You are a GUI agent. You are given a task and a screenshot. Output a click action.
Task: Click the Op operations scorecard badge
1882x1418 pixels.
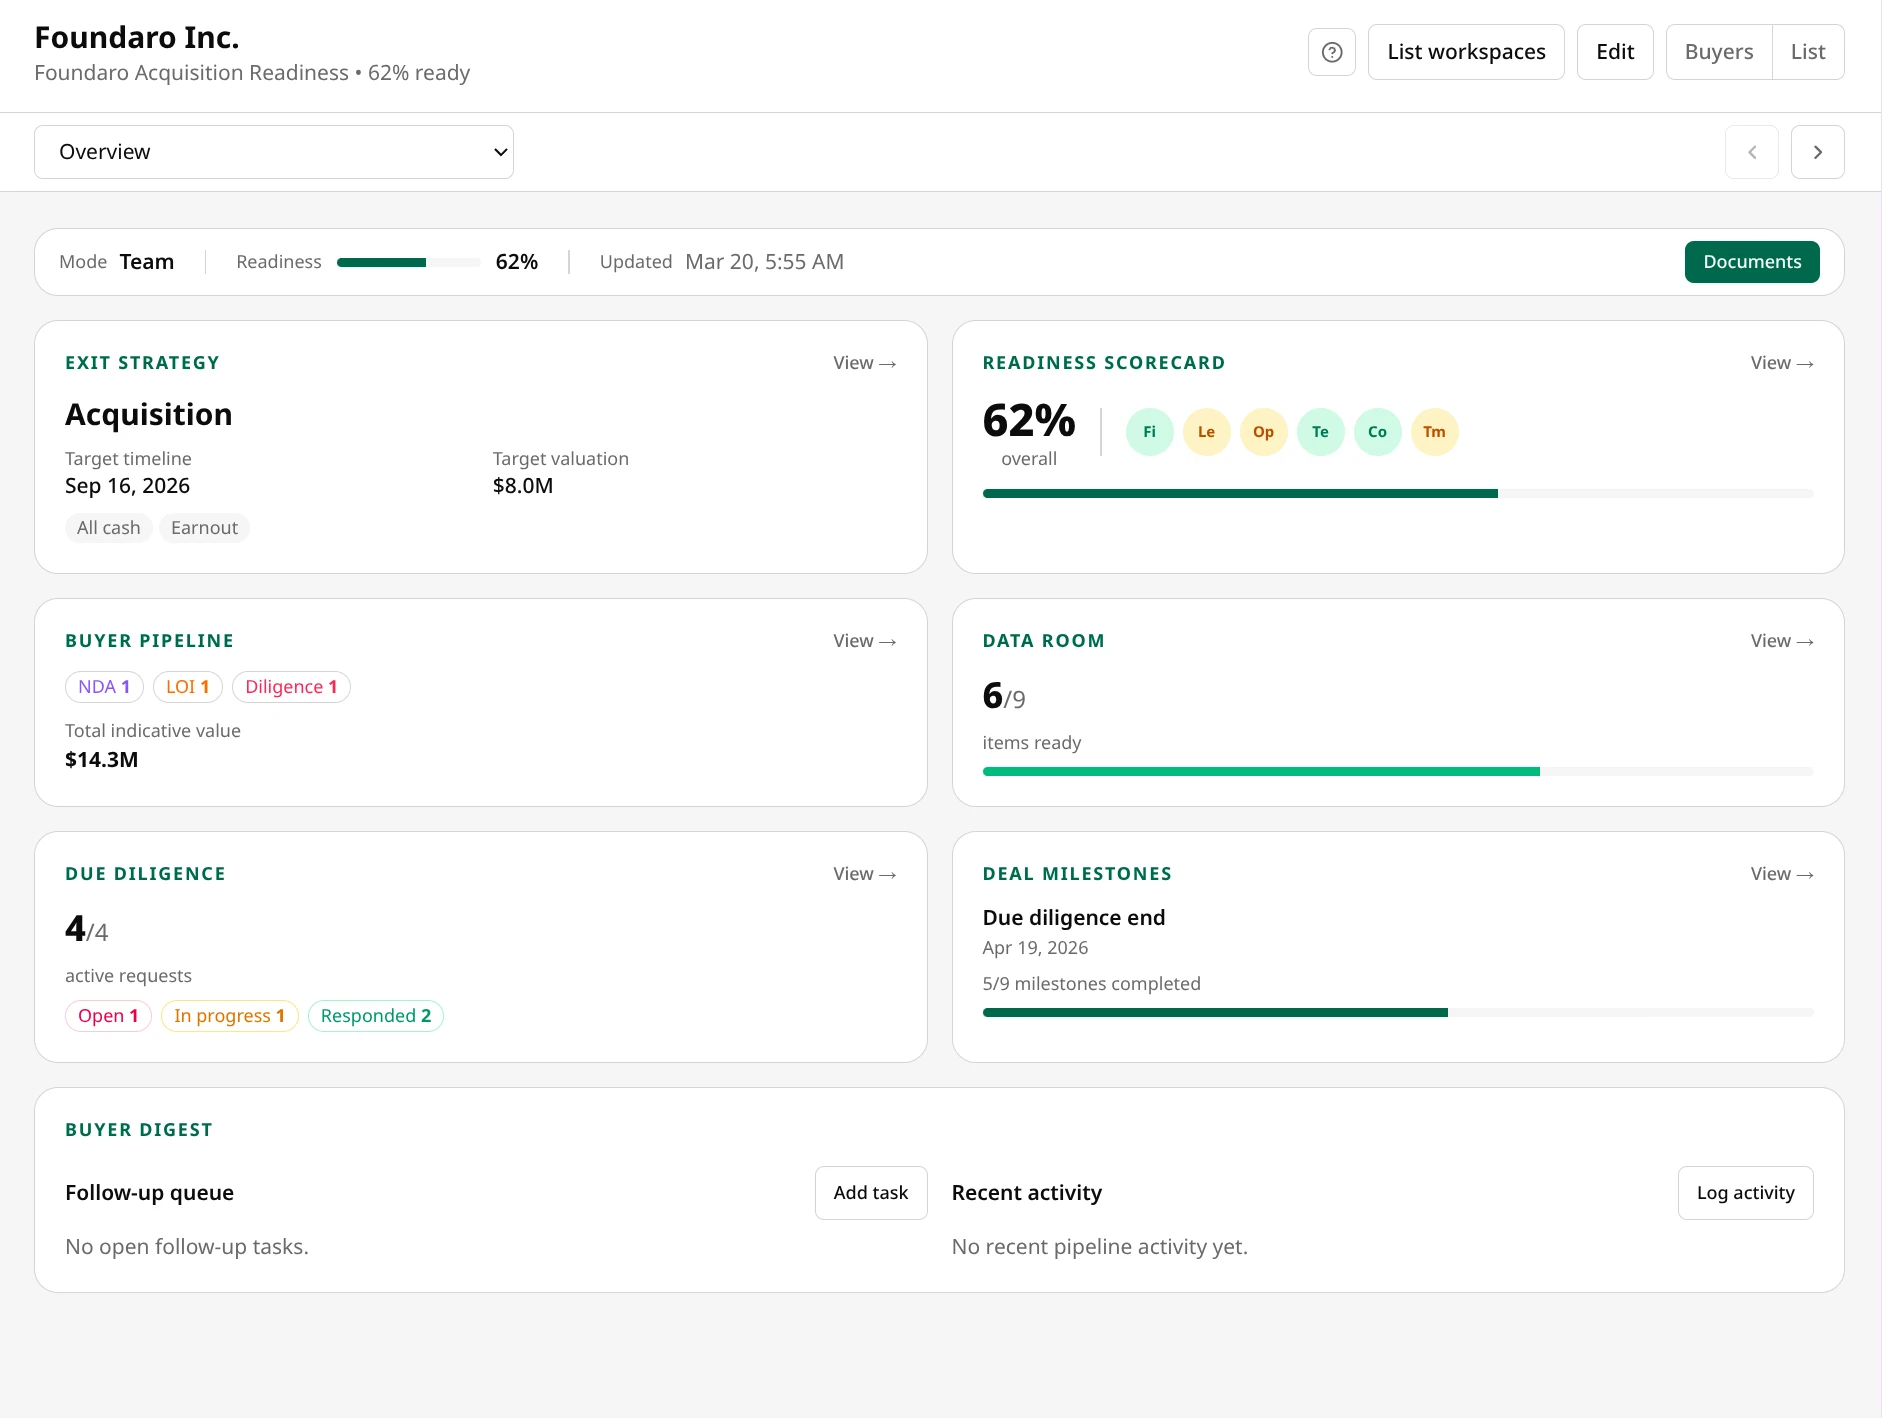(1263, 431)
